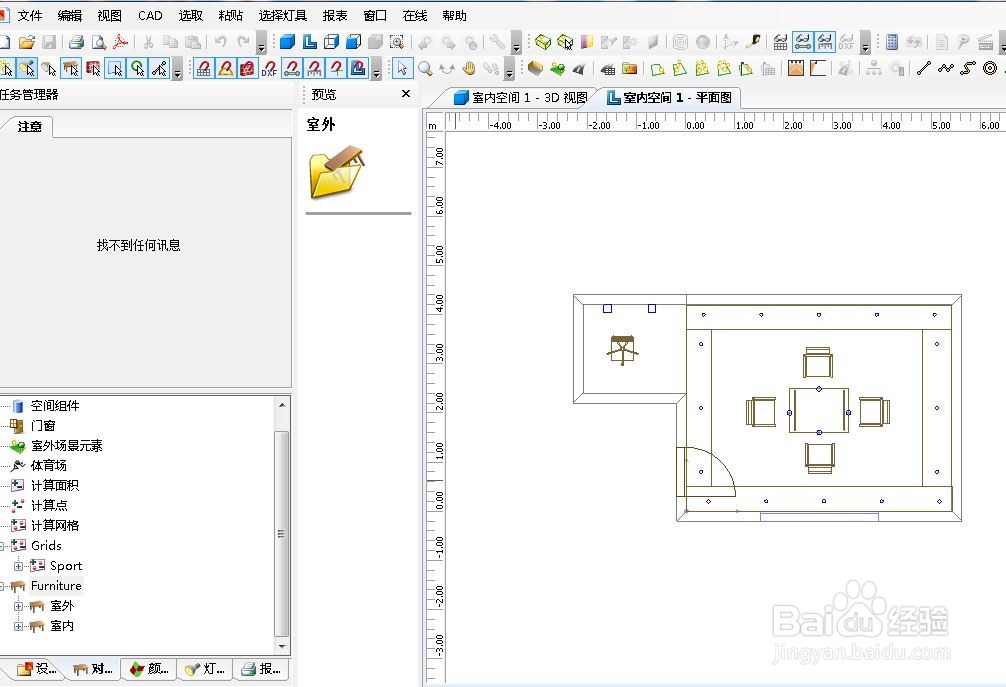Image resolution: width=1006 pixels, height=687 pixels.
Task: Expand the 室内 furniture folder
Action: tap(19, 625)
